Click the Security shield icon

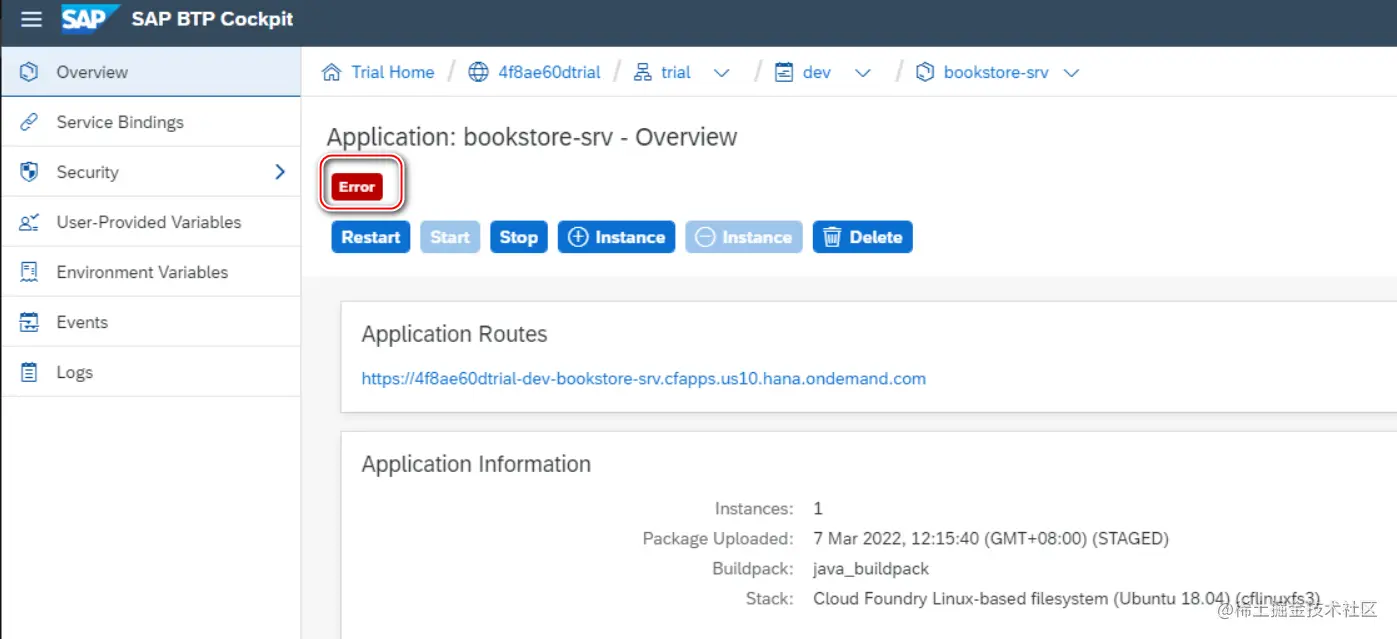click(29, 172)
